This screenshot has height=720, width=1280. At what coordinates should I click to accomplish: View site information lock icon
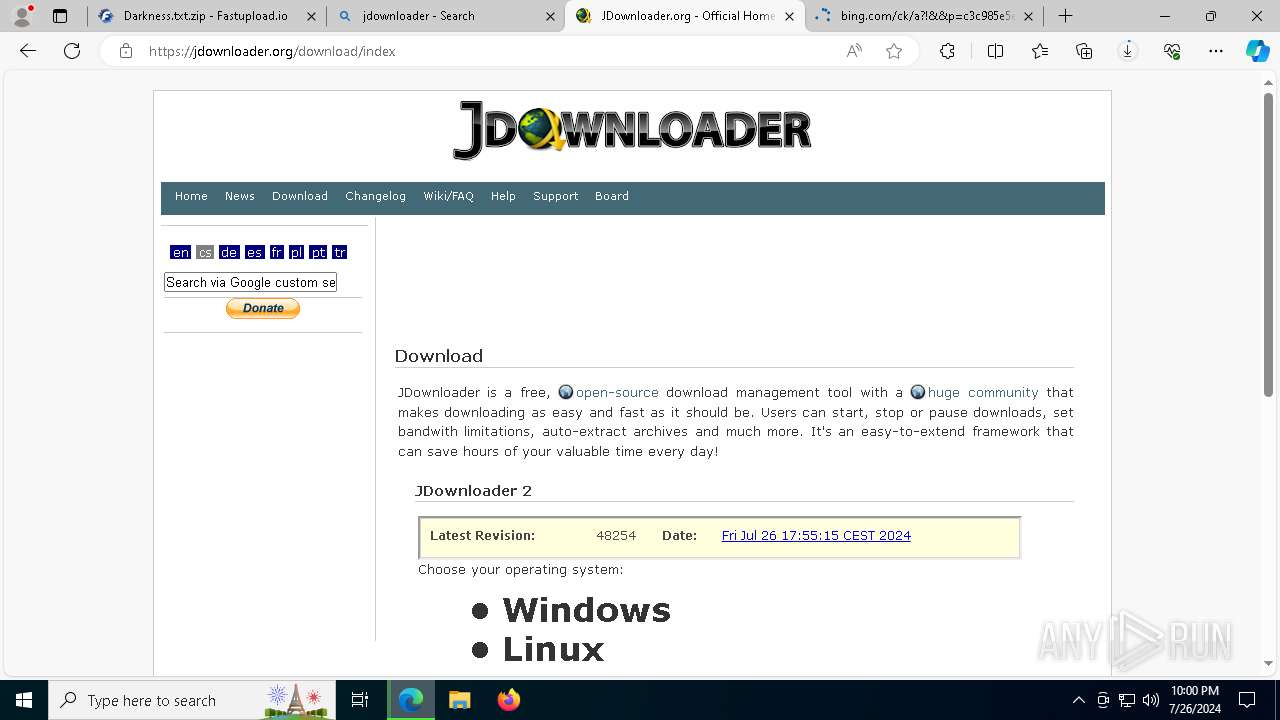click(126, 51)
